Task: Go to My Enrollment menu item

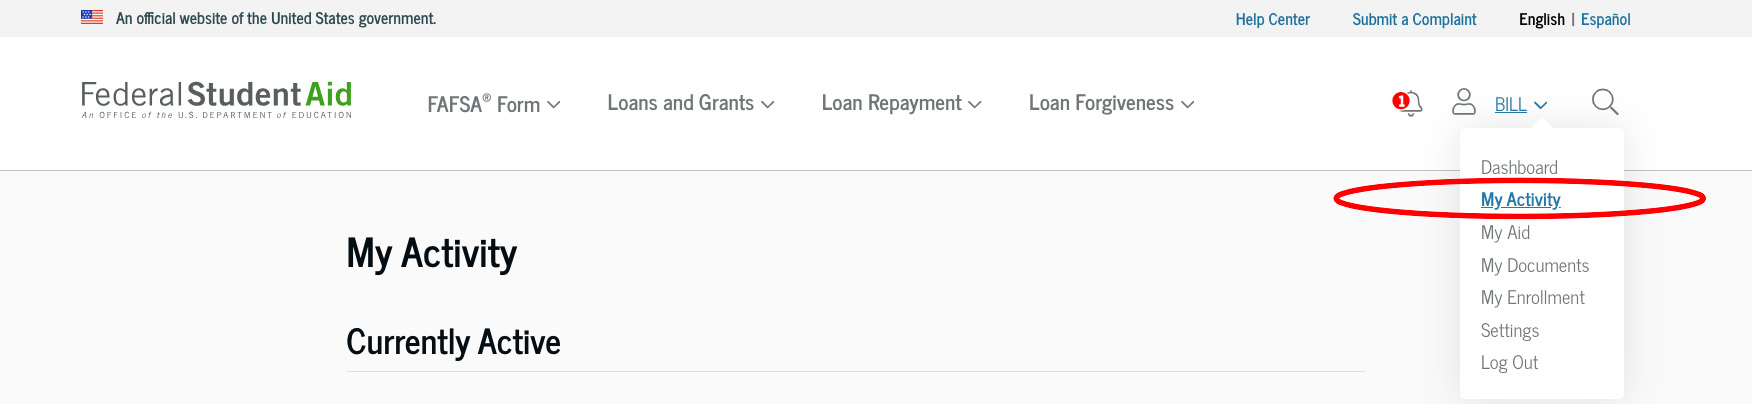Action: [1532, 298]
